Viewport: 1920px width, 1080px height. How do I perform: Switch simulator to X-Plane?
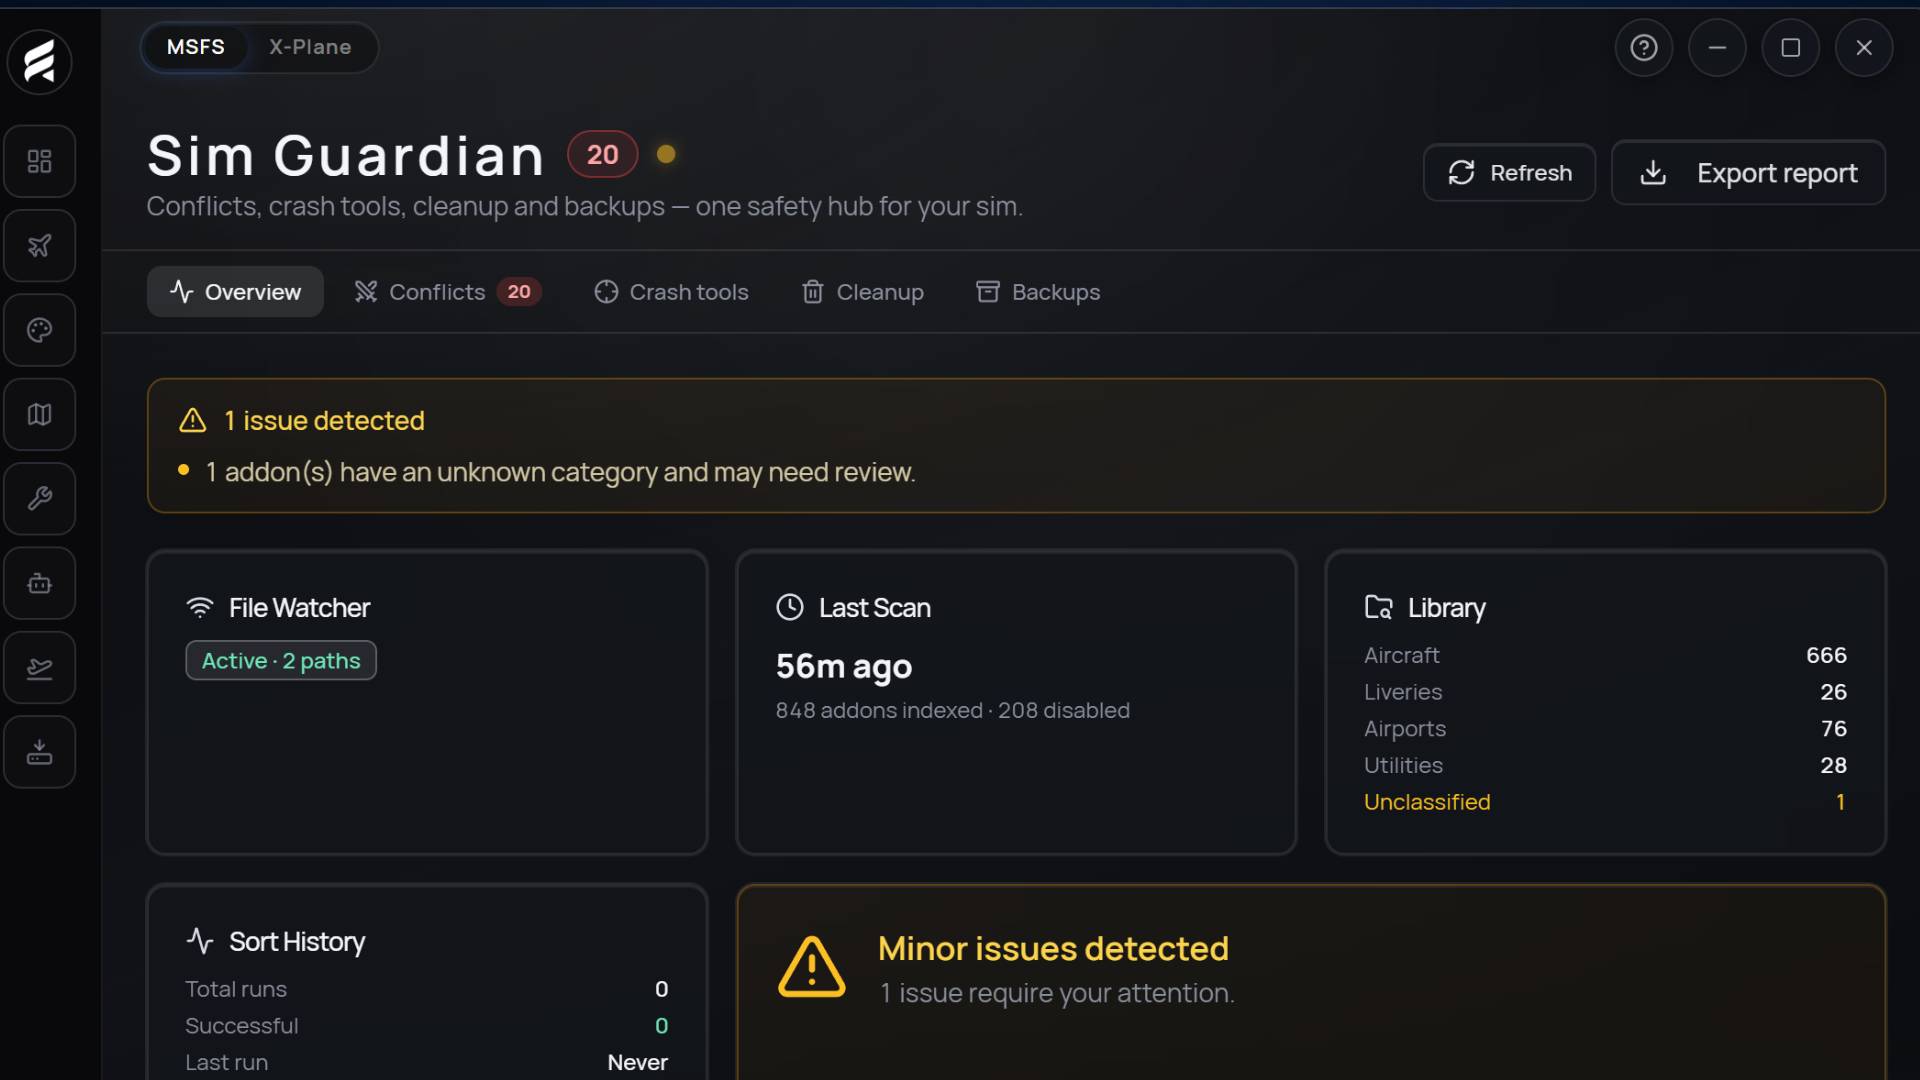click(310, 47)
